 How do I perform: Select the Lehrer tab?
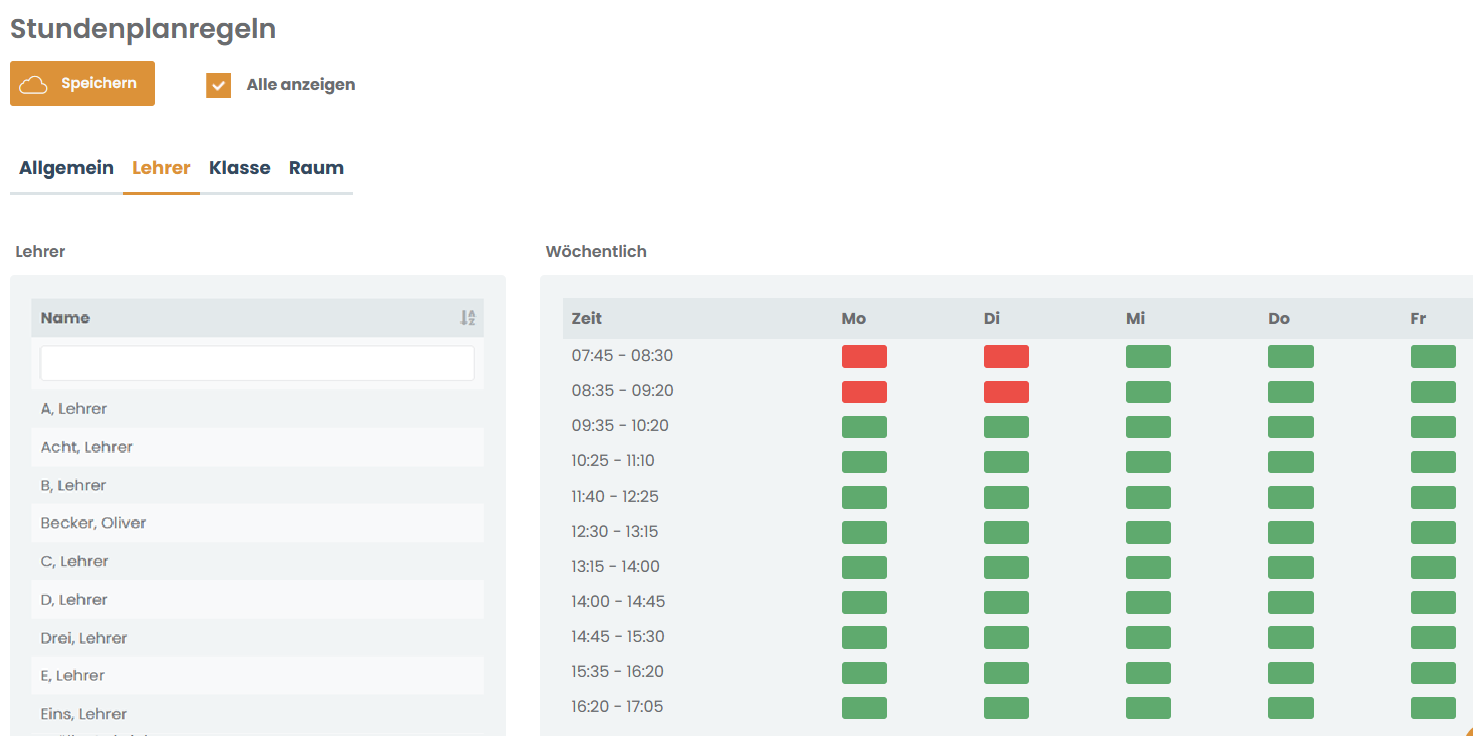161,168
